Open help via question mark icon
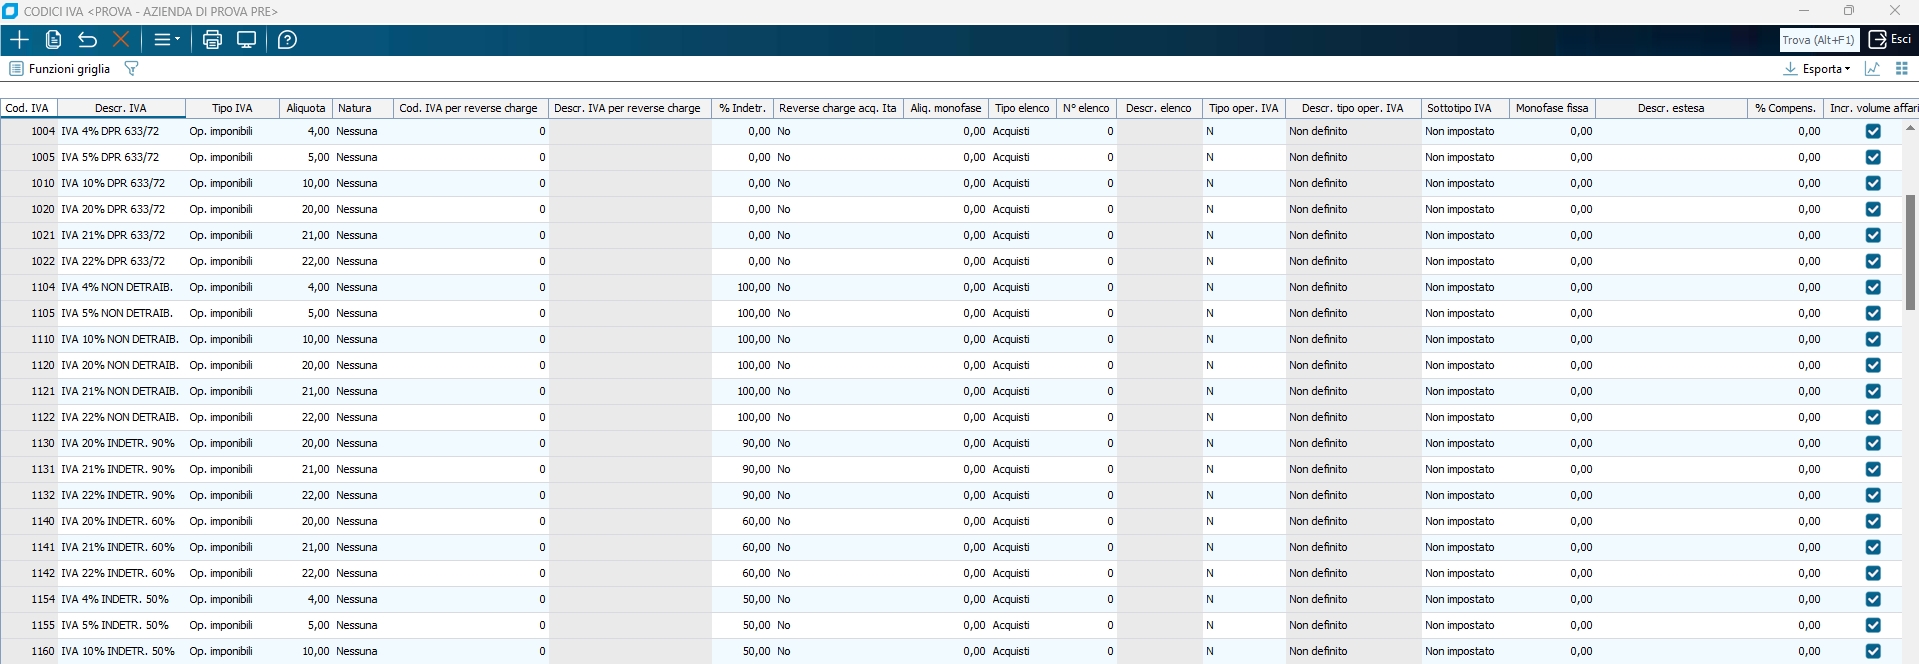1919x664 pixels. point(287,40)
